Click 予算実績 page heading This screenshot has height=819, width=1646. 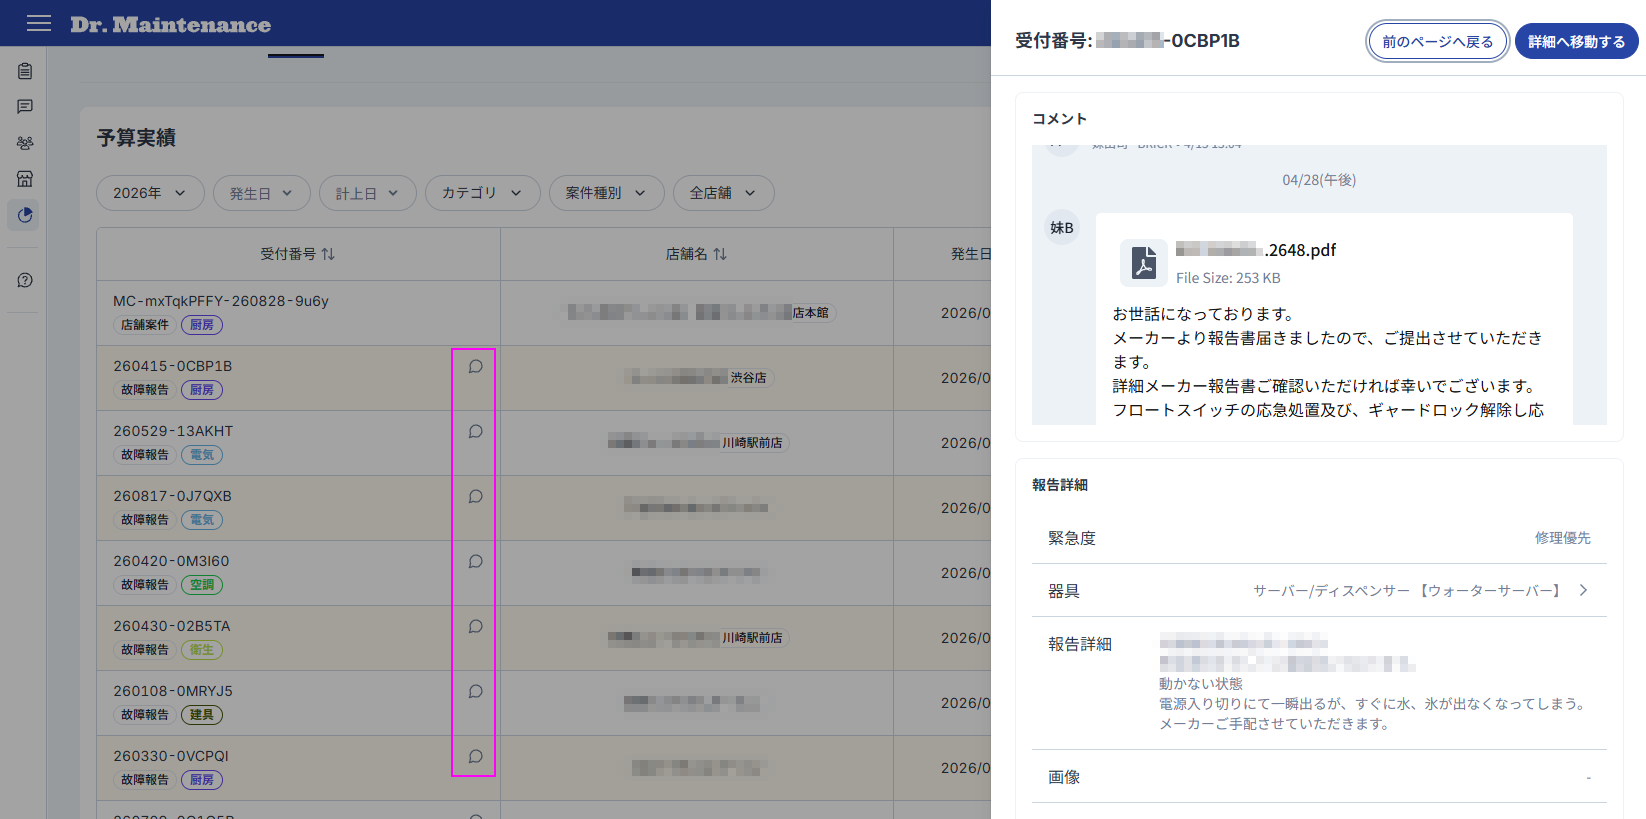pyautogui.click(x=136, y=138)
